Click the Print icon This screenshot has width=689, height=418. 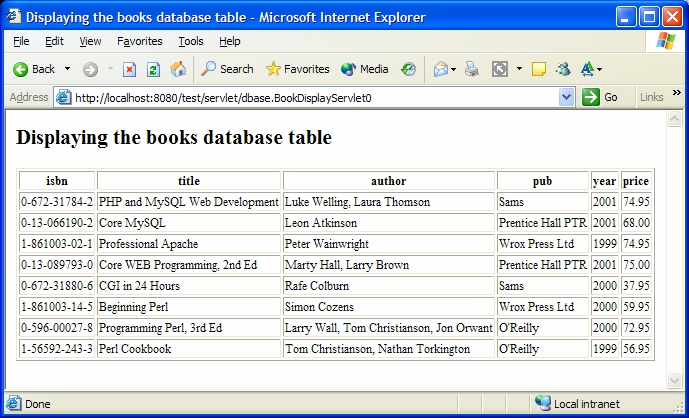[x=471, y=69]
